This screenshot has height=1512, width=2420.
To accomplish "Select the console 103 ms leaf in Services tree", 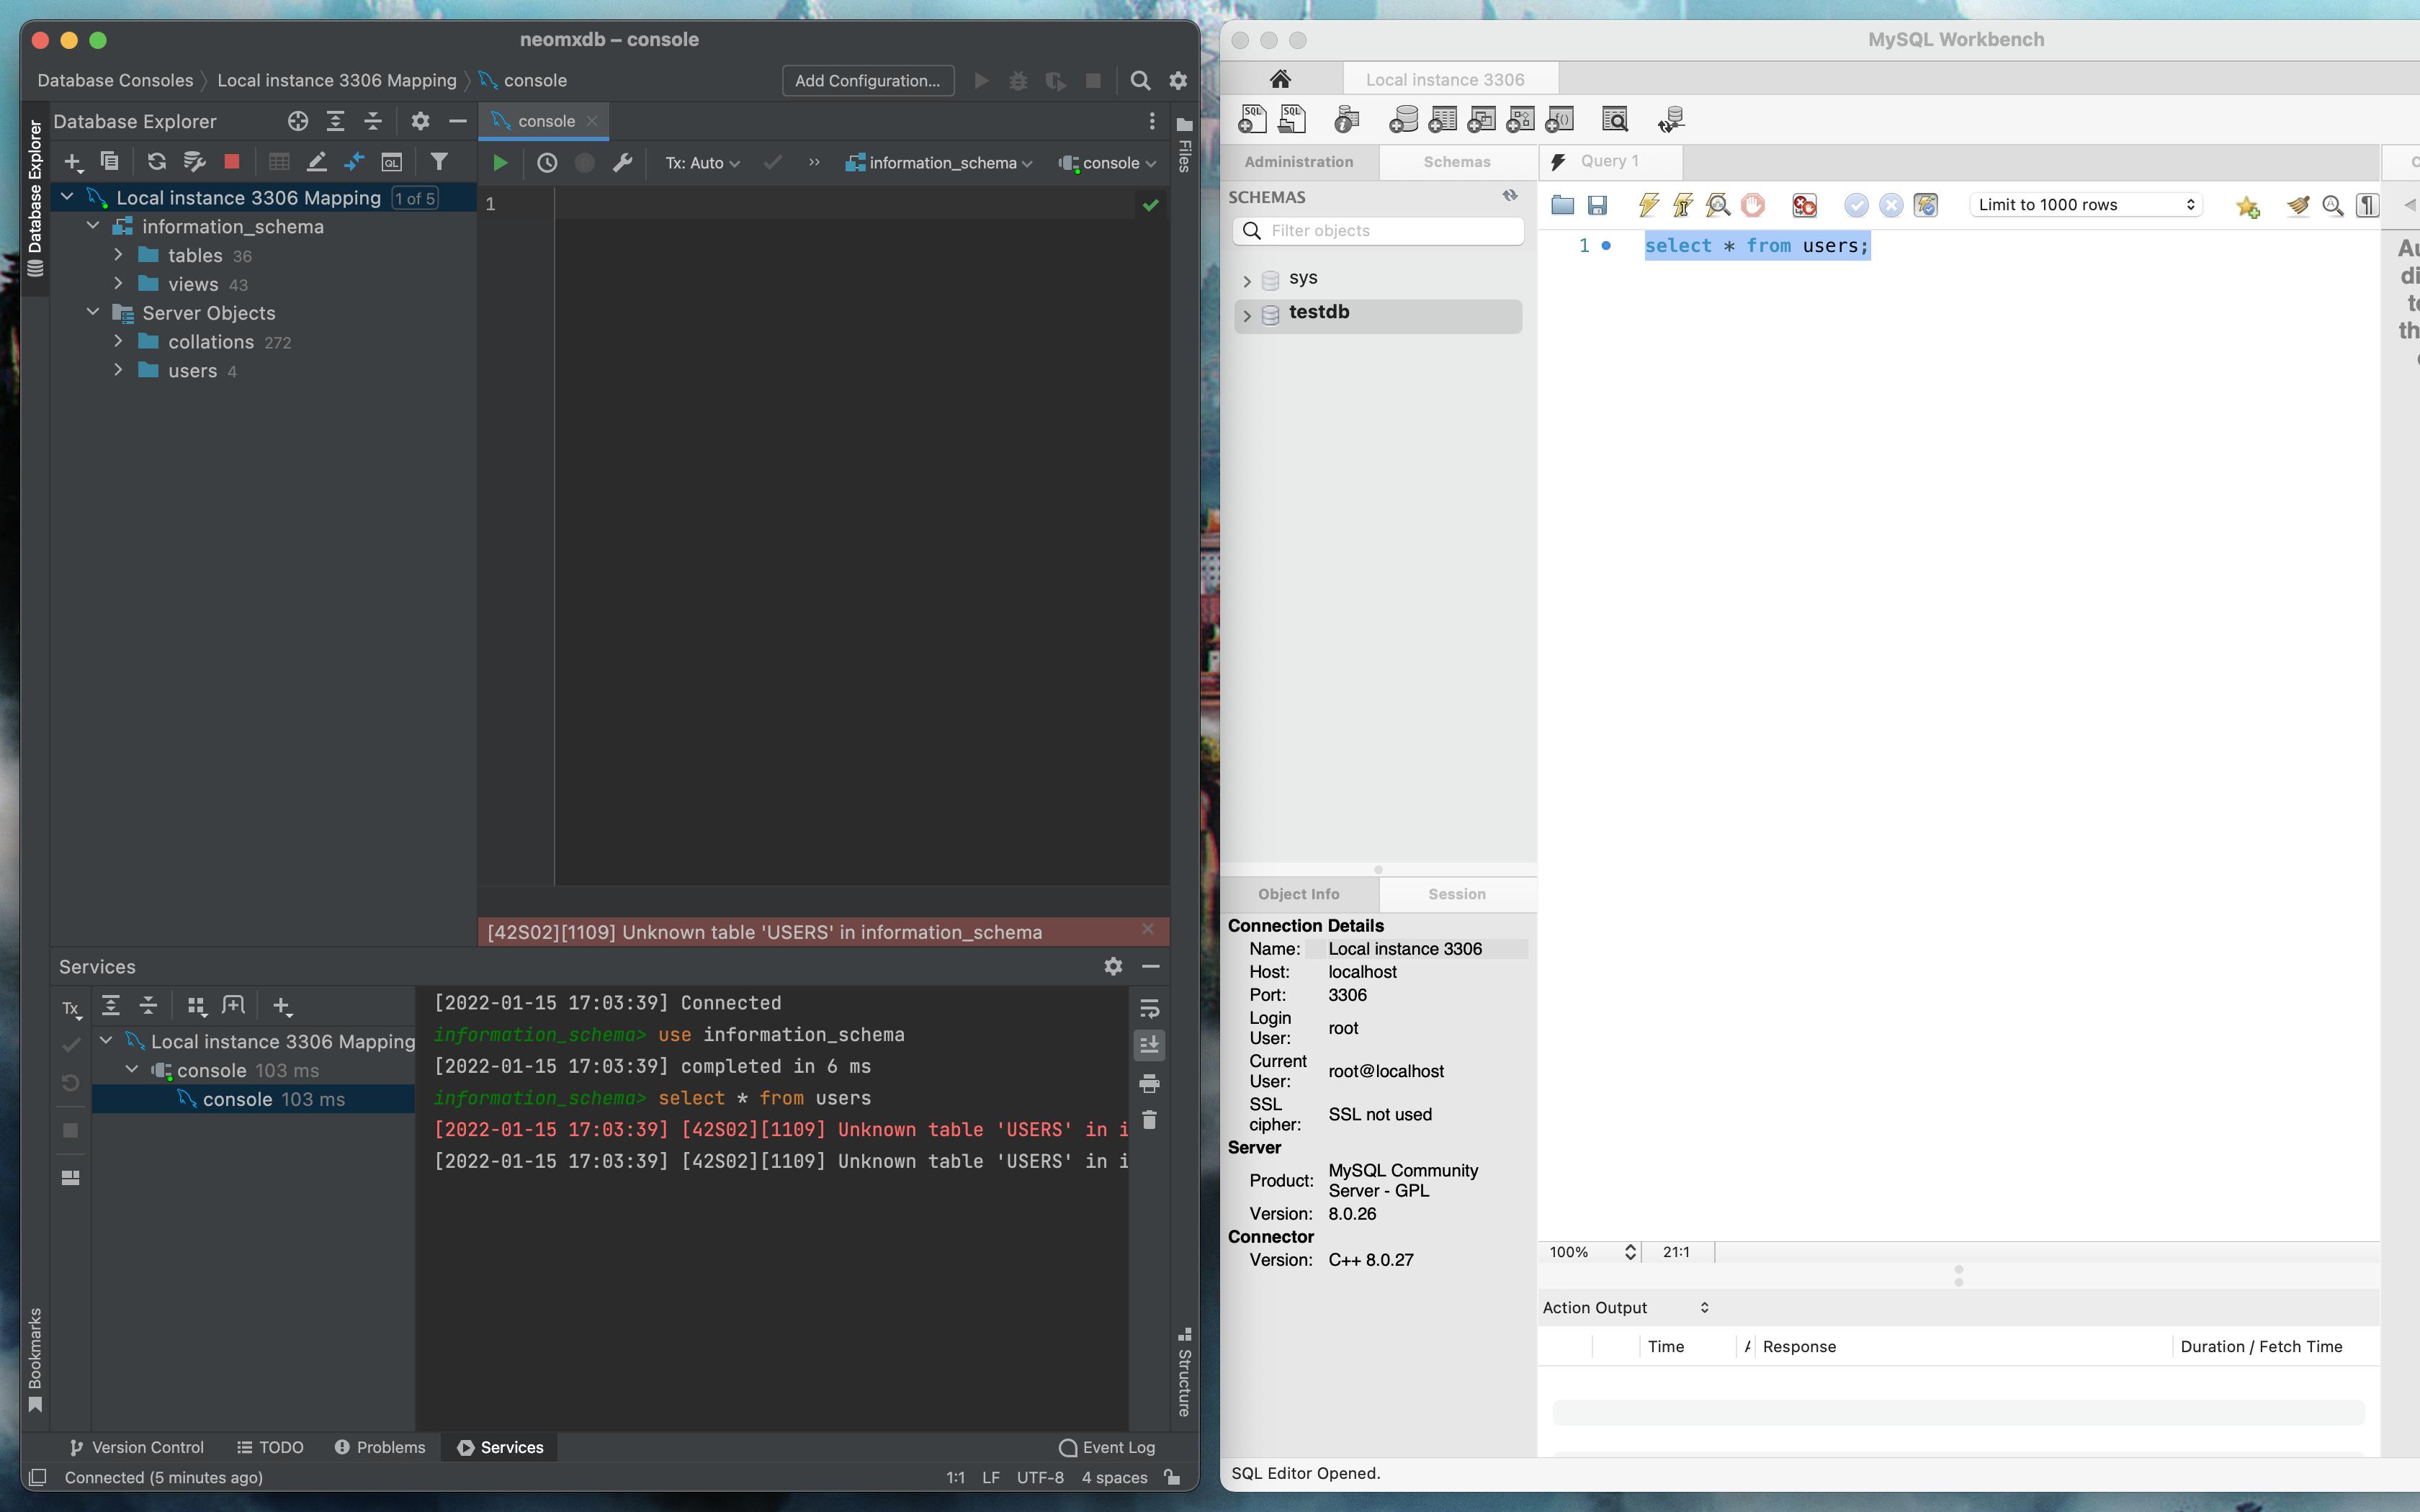I will pos(254,1099).
